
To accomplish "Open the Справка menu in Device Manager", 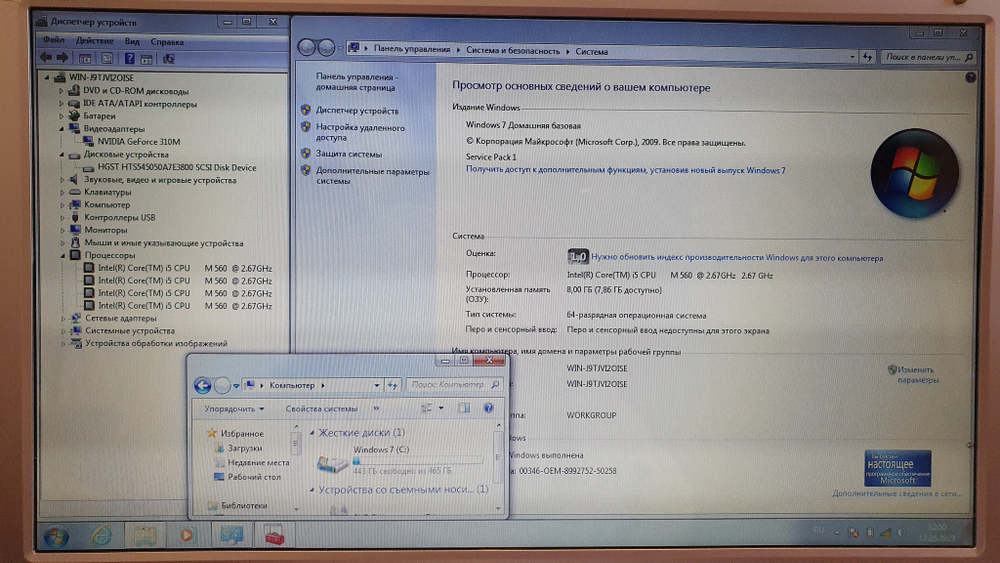I will tap(167, 42).
